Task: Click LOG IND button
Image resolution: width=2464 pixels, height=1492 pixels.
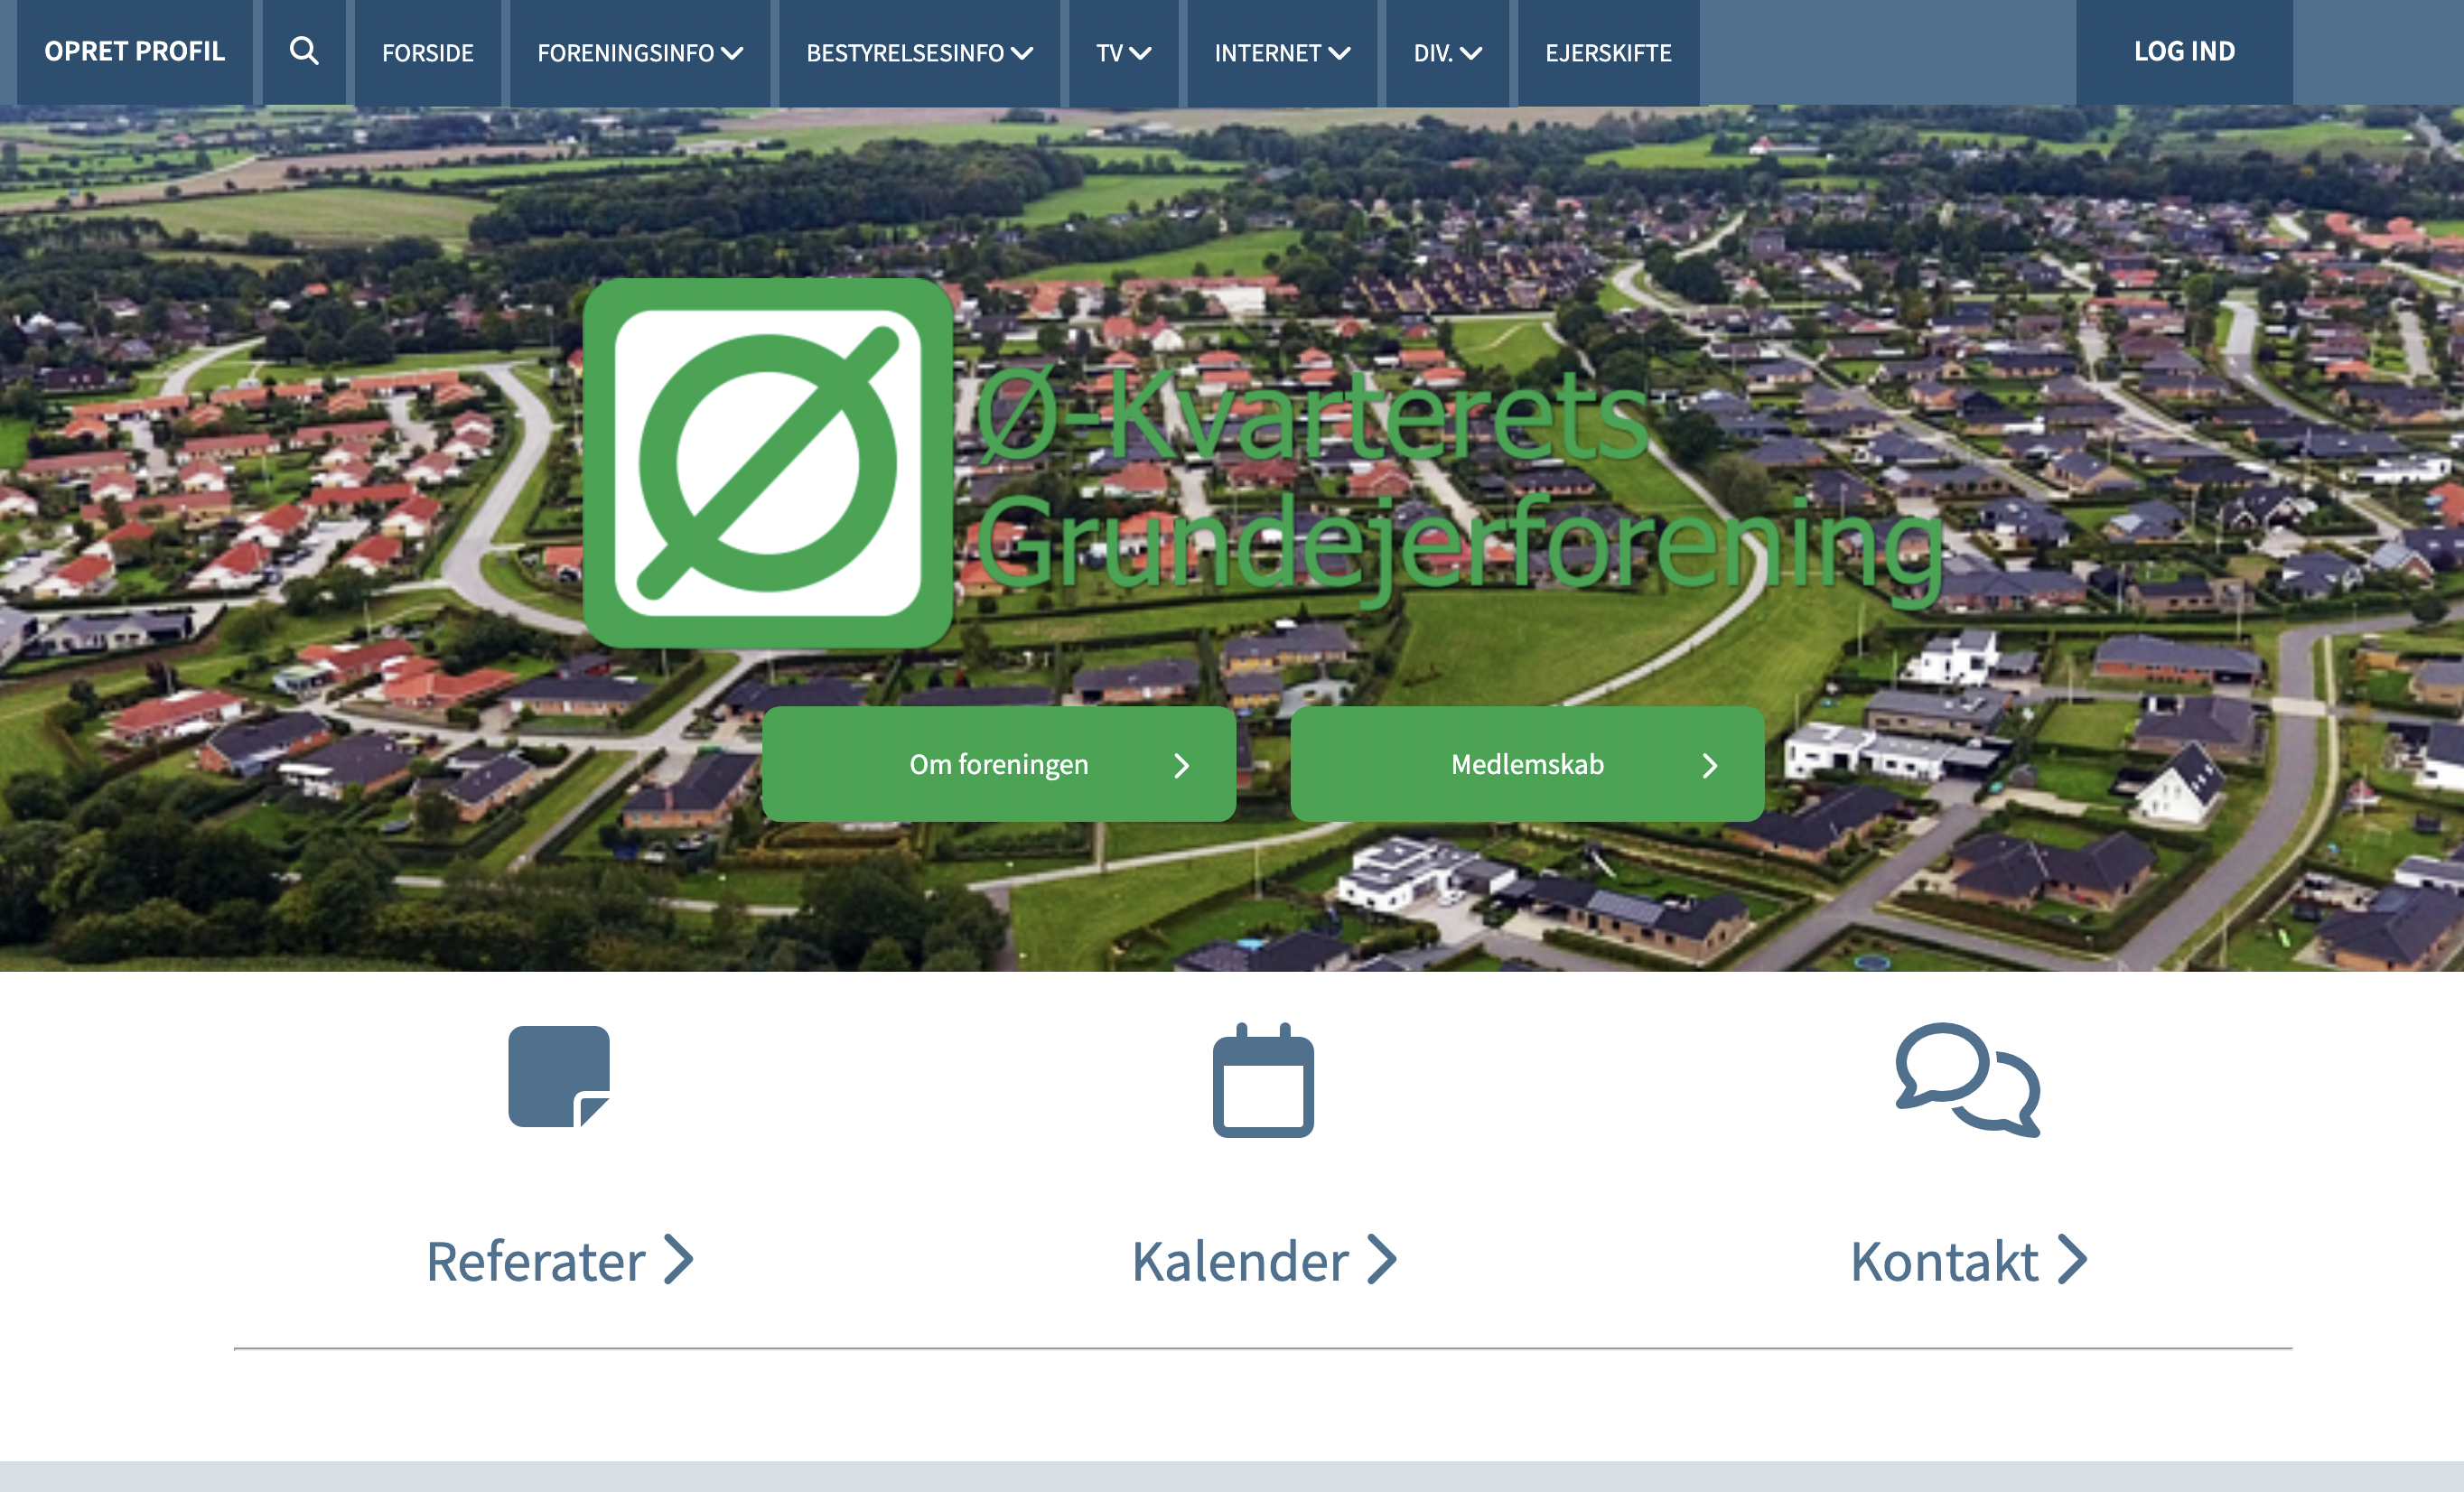Action: click(x=2184, y=52)
